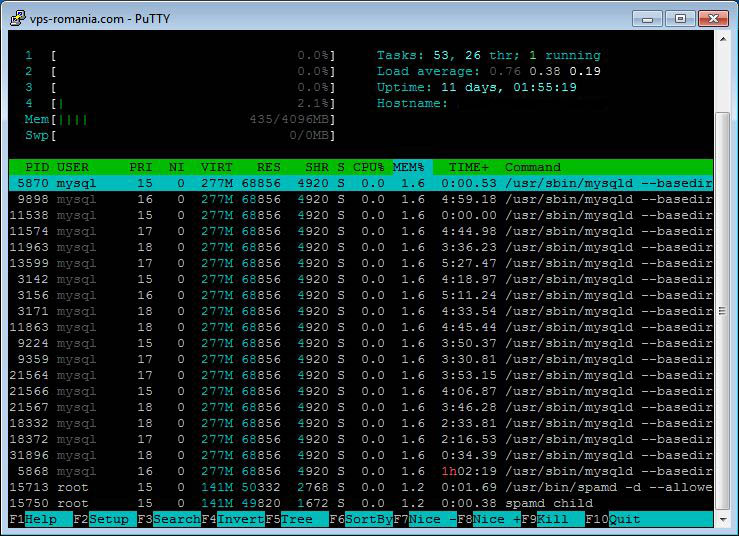Image resolution: width=739 pixels, height=536 pixels.
Task: Select process row with PID 18372
Action: click(361, 439)
